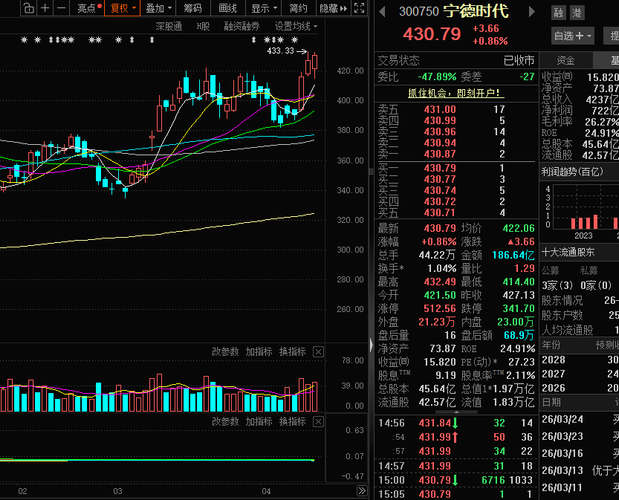Click the 利润趋势(百亿) chart header

pyautogui.click(x=572, y=172)
